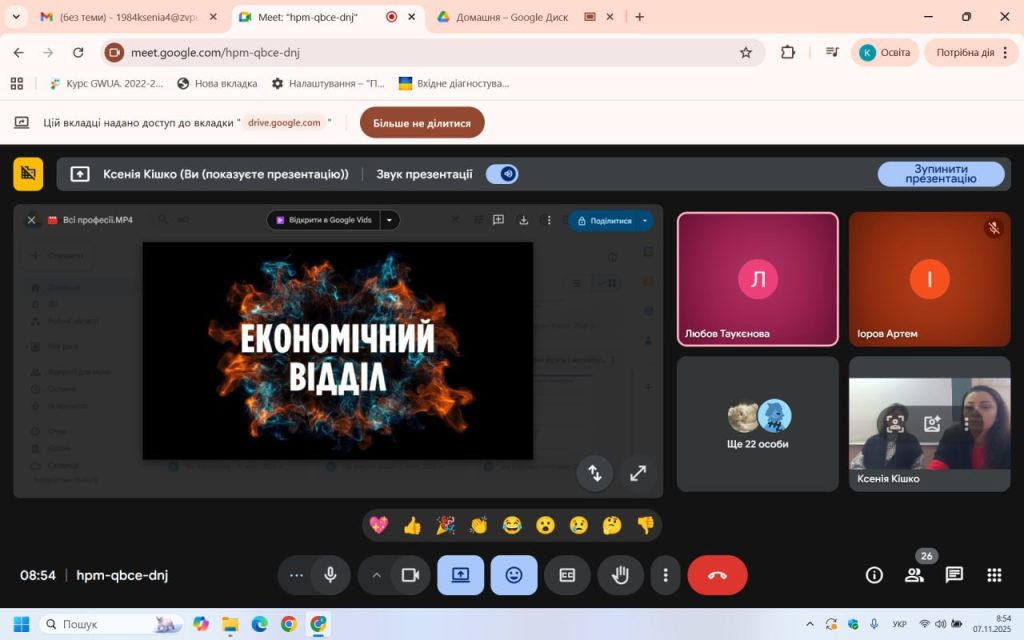Open the meeting details info icon
Viewport: 1024px width, 640px height.
click(874, 575)
